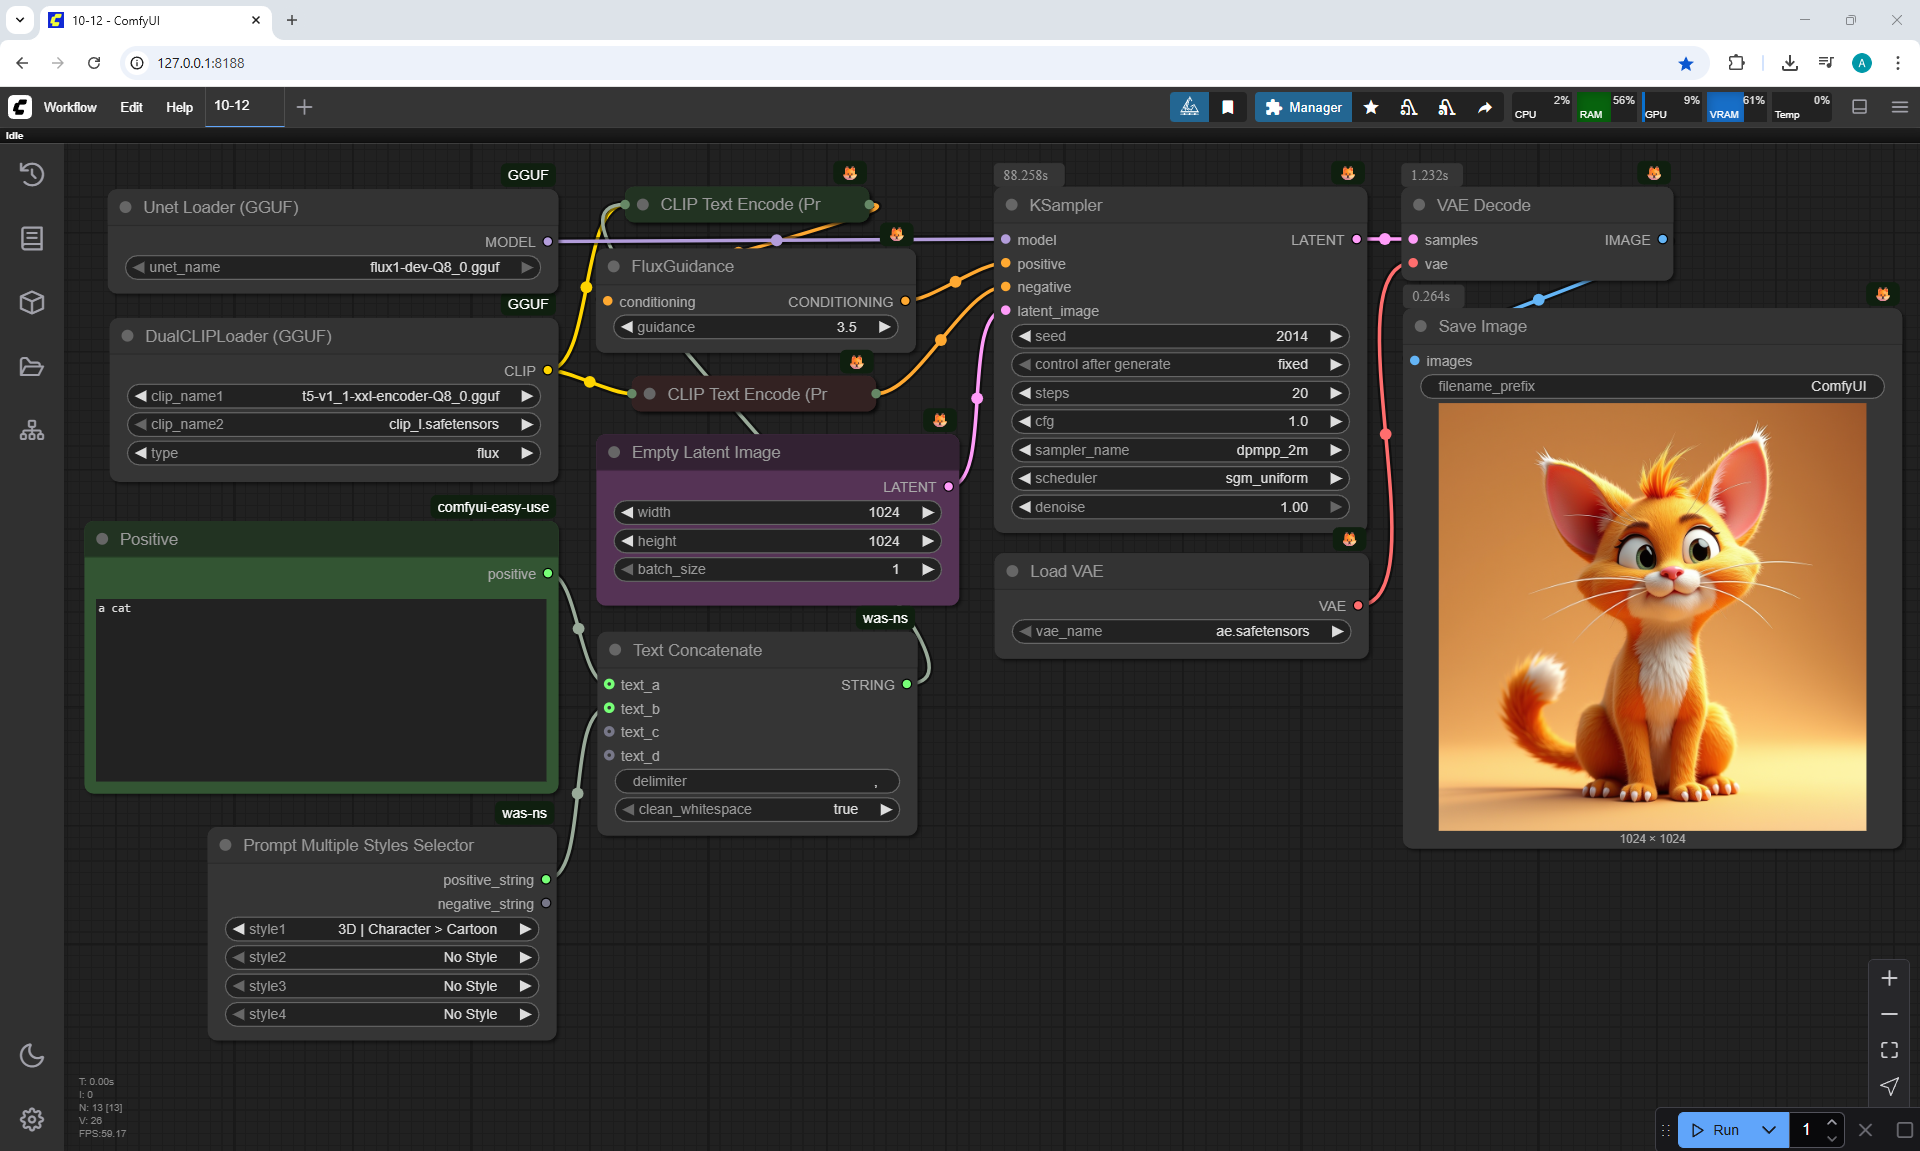Open the queue history sidebar icon
The height and width of the screenshot is (1151, 1920).
(x=32, y=174)
